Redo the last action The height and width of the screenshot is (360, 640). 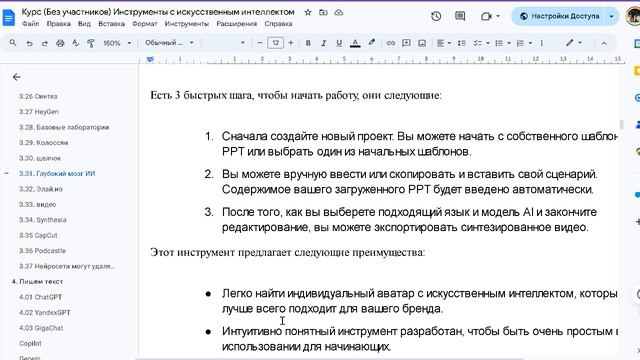(x=45, y=43)
